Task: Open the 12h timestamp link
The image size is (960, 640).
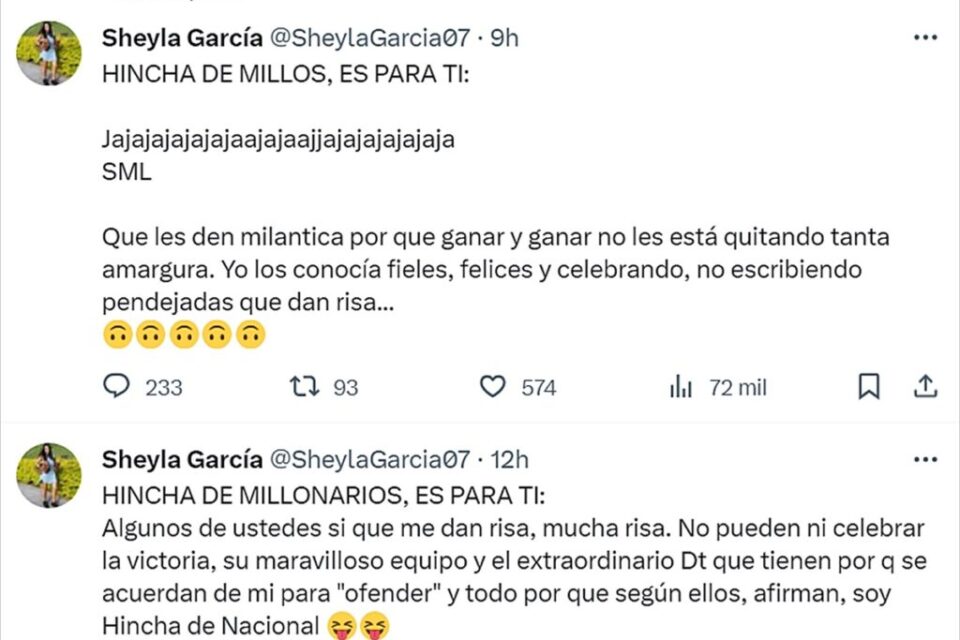Action: click(511, 460)
